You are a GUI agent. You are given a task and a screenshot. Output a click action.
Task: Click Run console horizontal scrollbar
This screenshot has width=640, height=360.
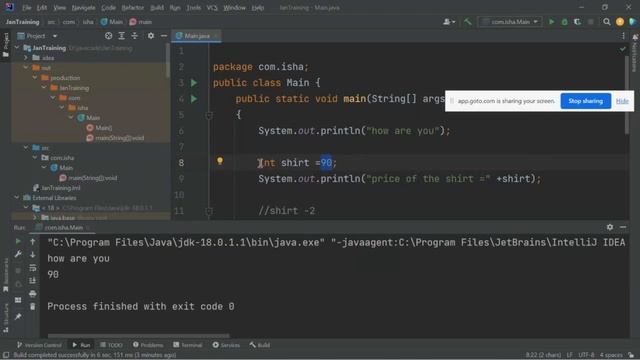[139, 336]
